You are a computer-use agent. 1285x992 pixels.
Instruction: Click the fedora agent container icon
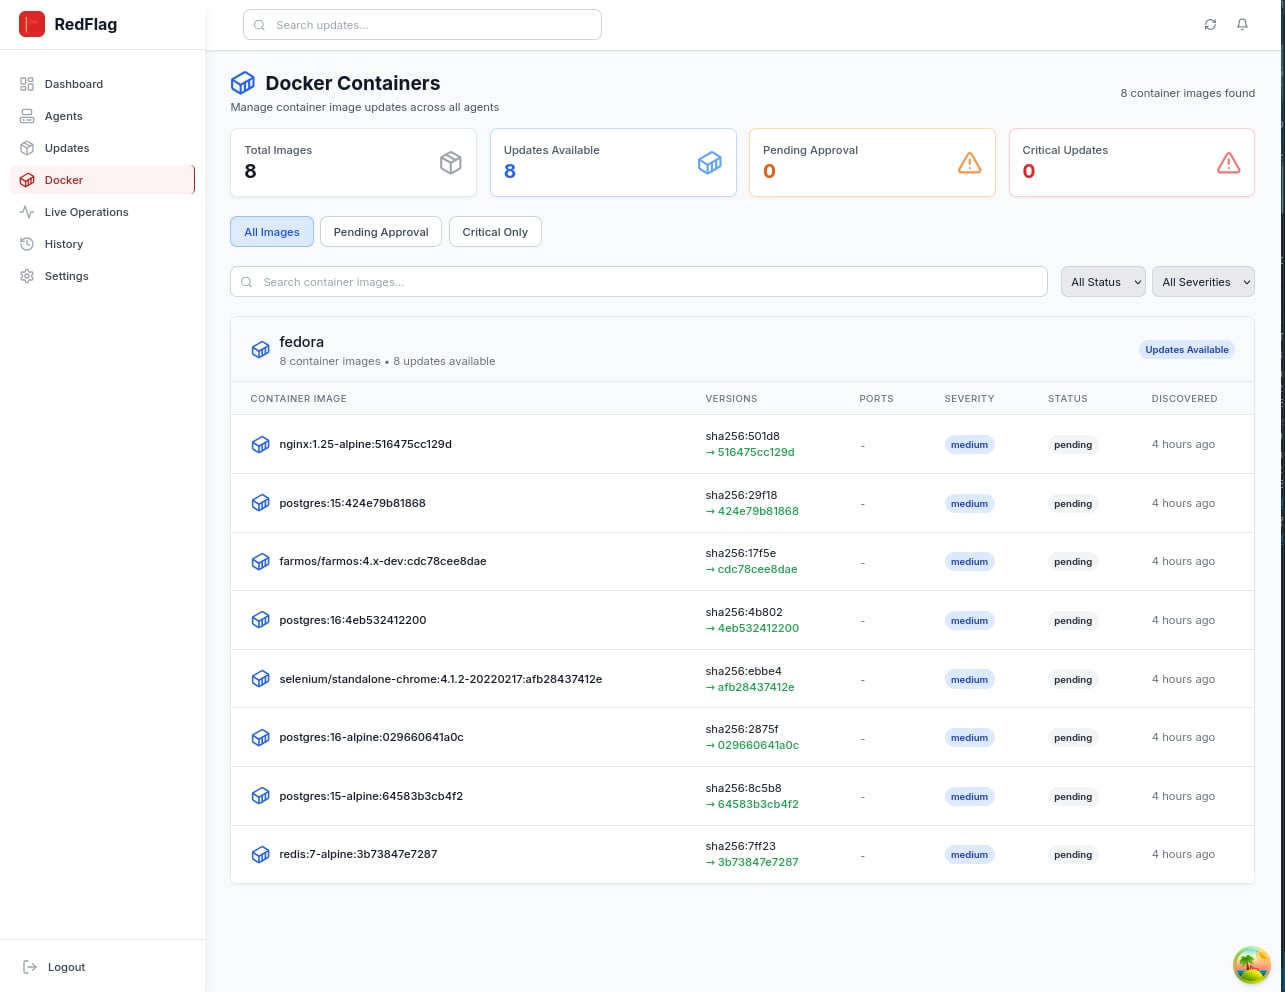pyautogui.click(x=260, y=350)
